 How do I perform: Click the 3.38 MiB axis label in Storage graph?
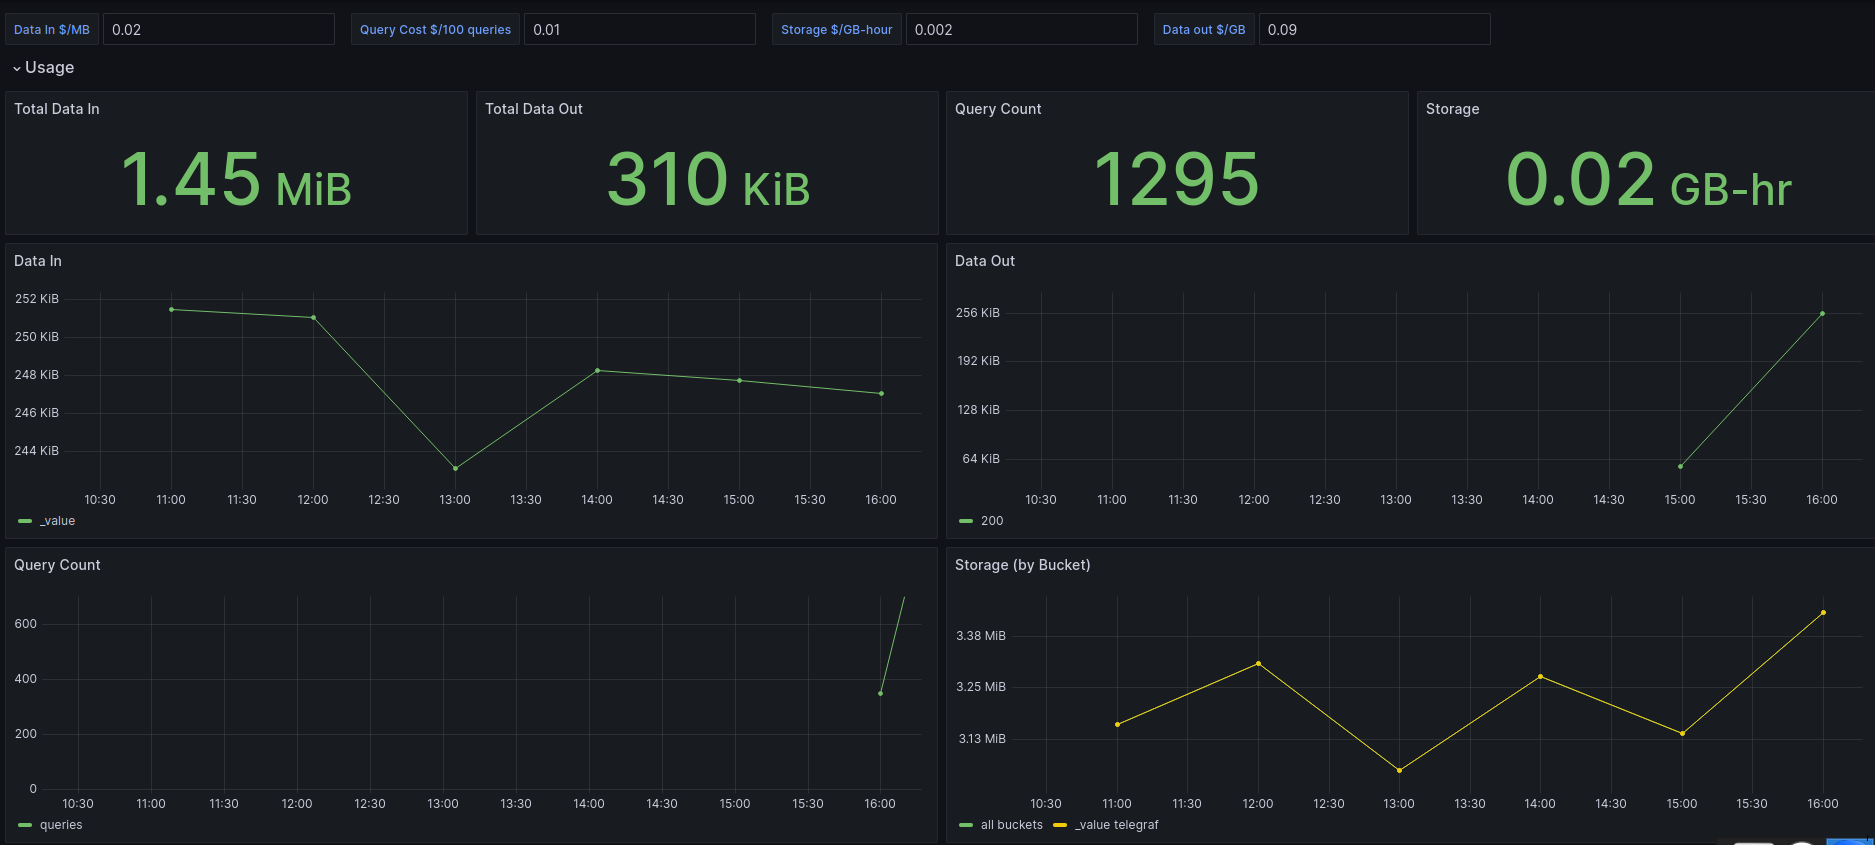click(x=981, y=636)
